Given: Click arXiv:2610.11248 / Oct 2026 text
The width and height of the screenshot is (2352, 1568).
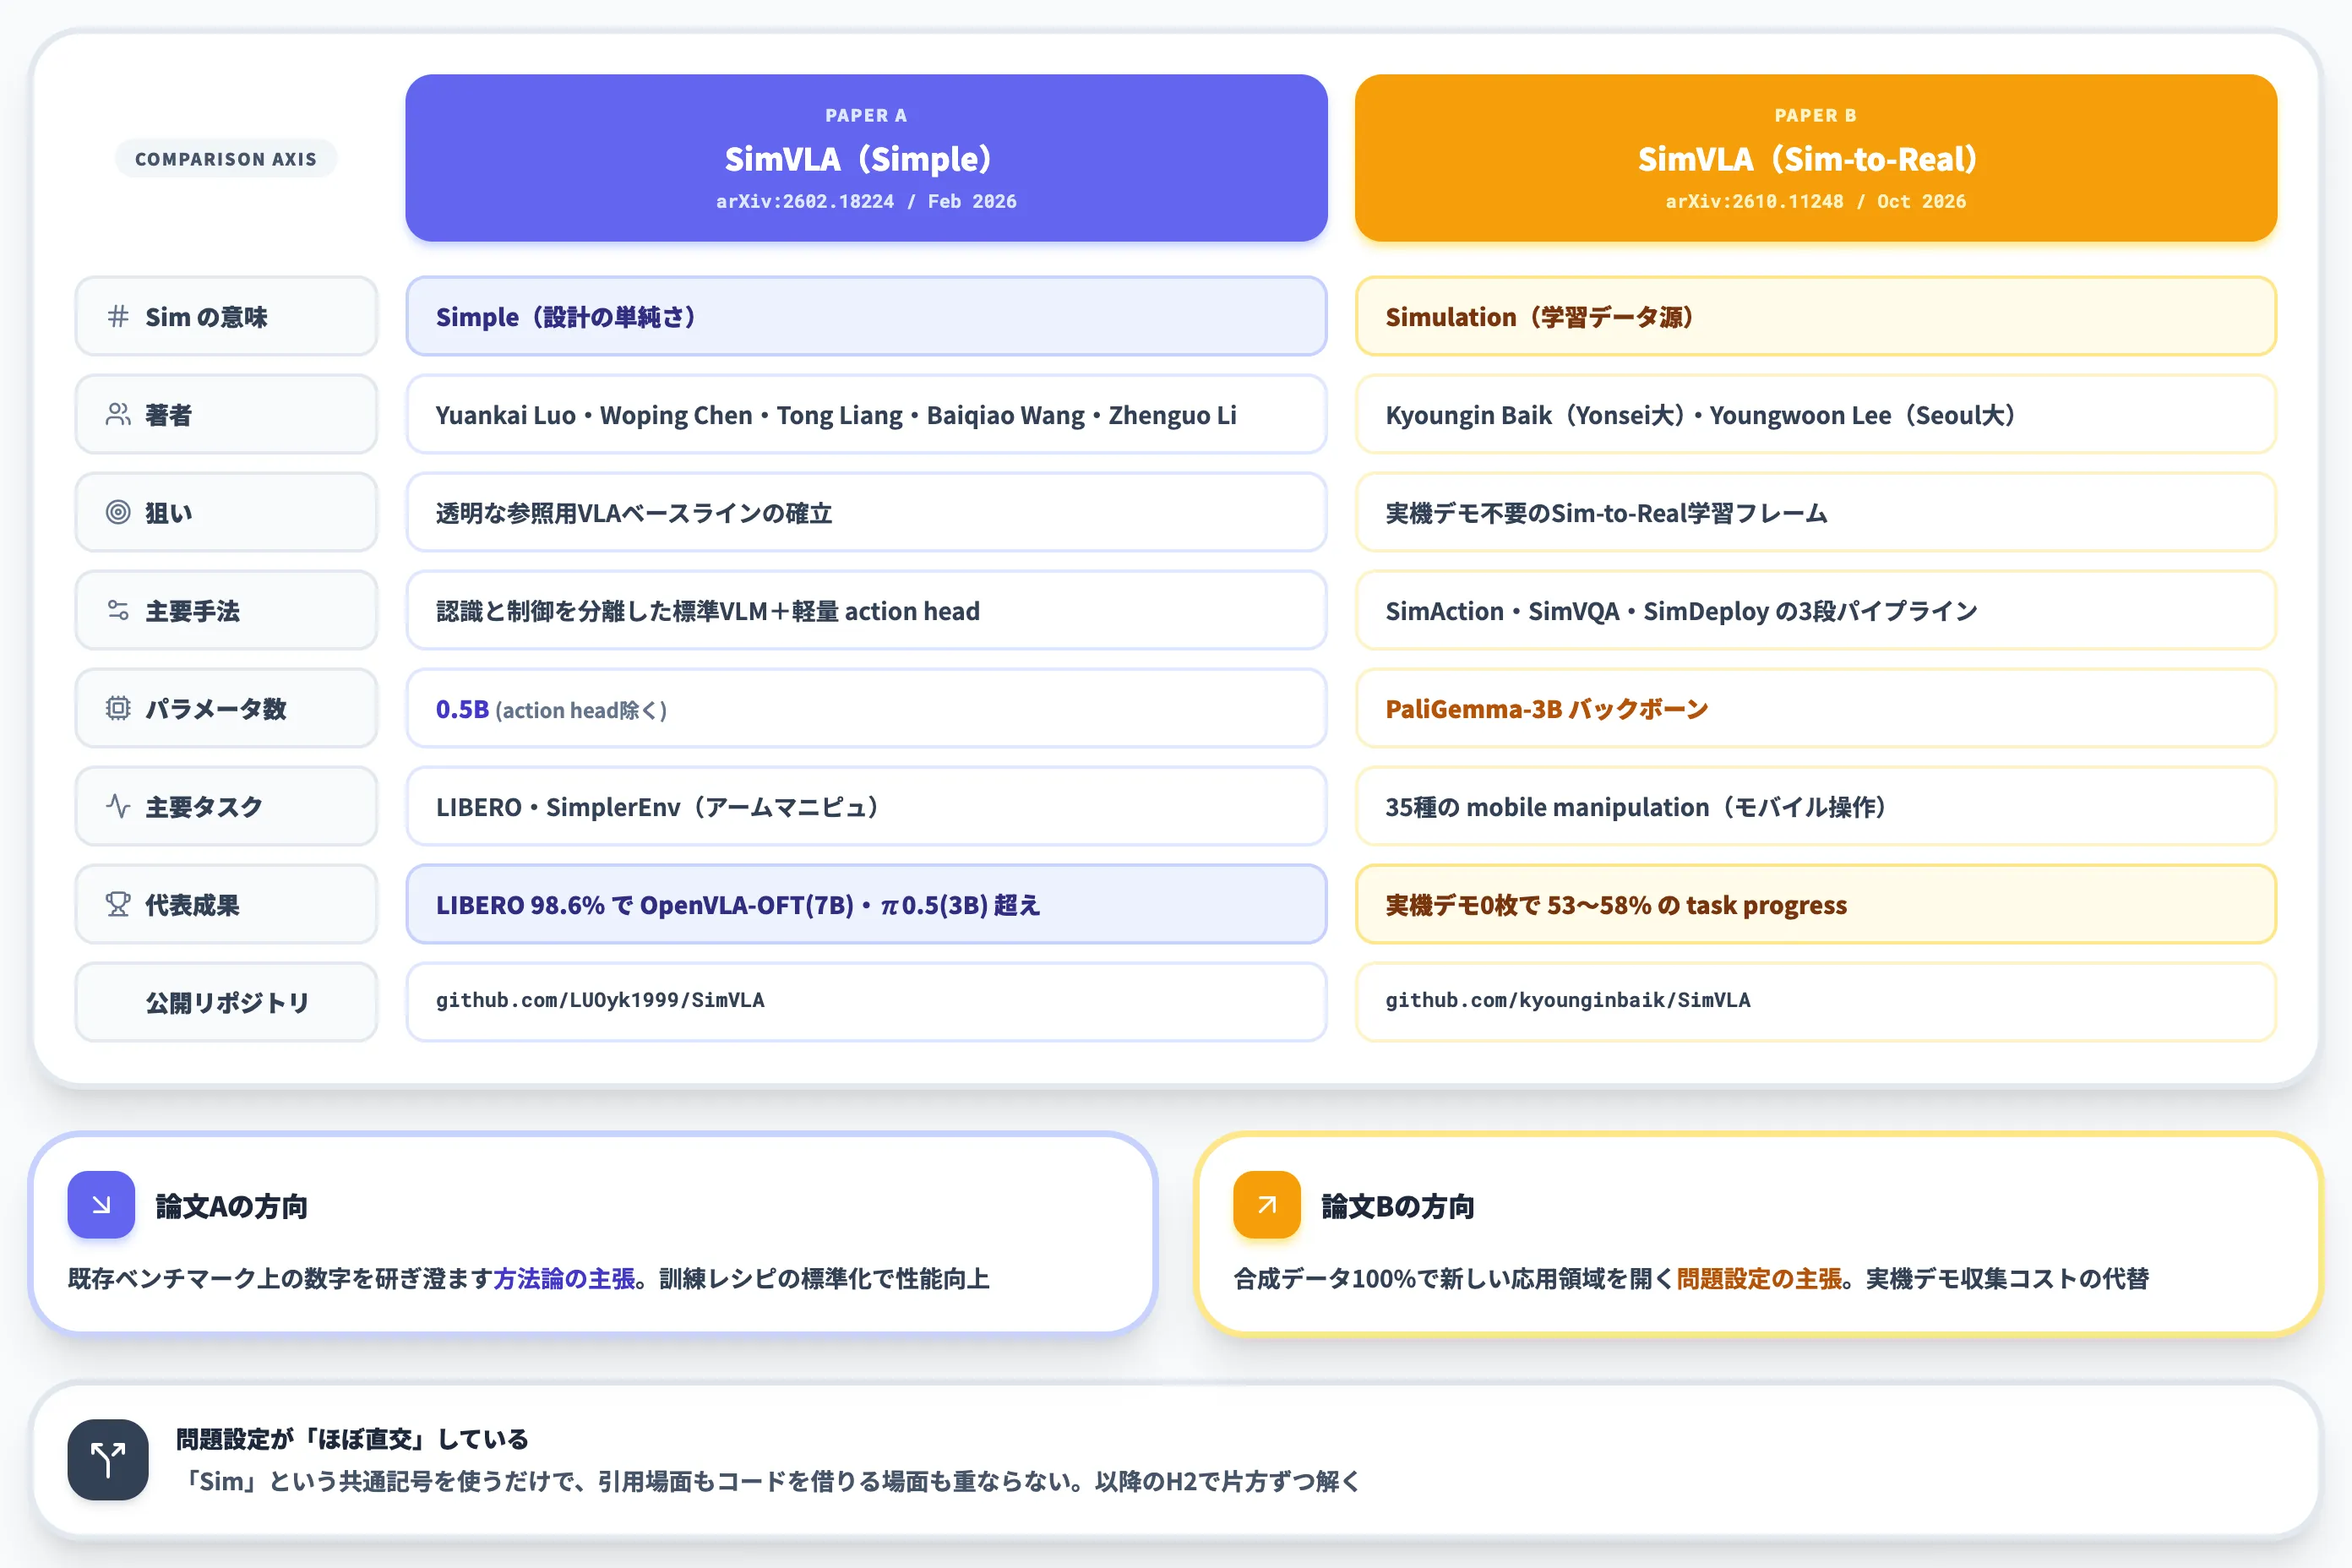Looking at the screenshot, I should click(x=1816, y=201).
